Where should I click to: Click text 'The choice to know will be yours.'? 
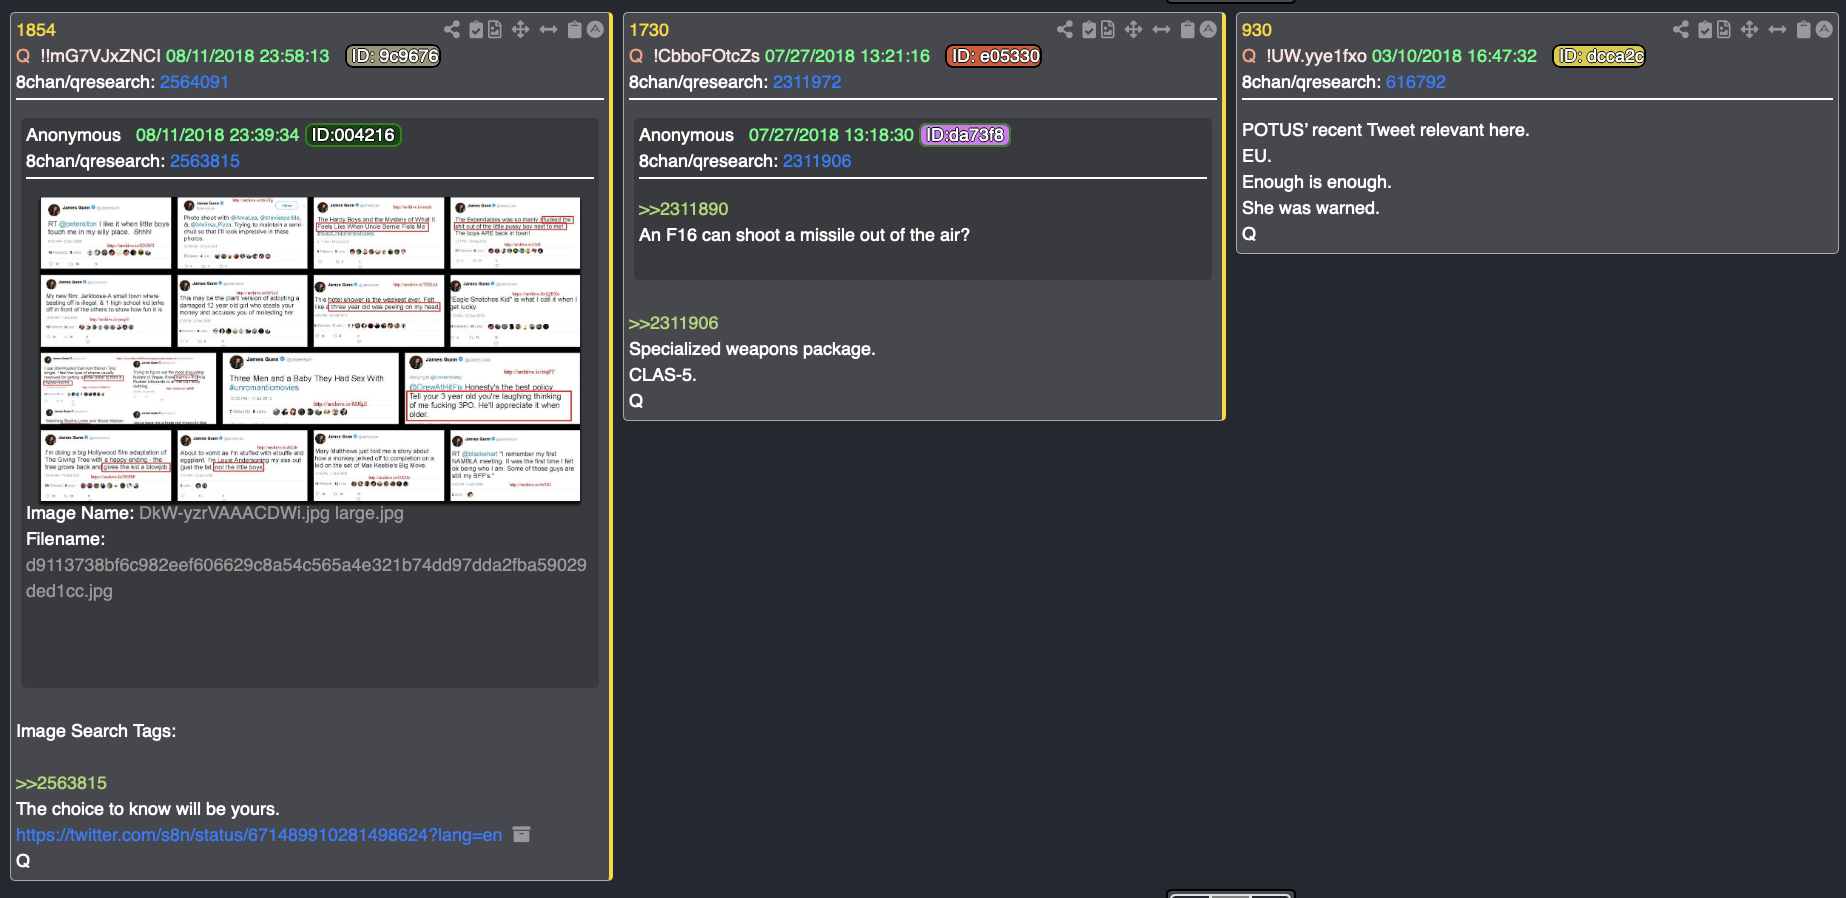tap(148, 809)
